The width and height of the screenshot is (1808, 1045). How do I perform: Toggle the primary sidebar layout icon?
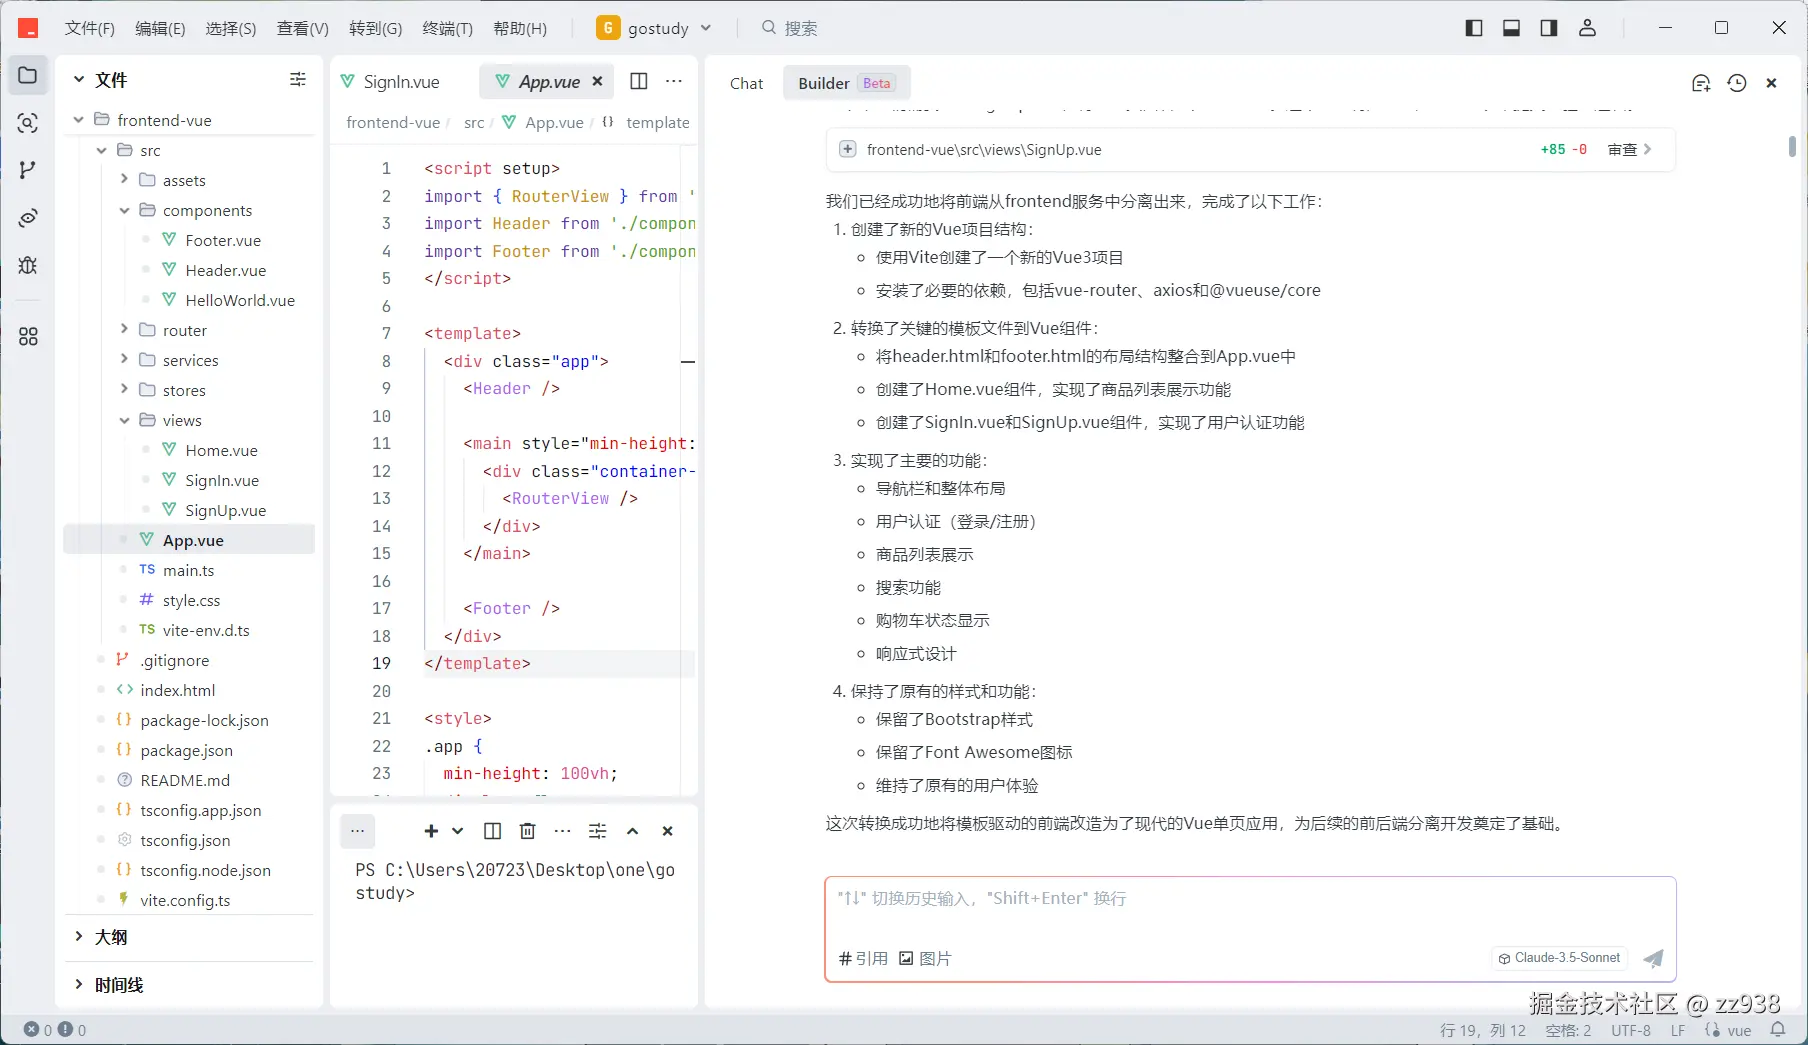click(1474, 28)
